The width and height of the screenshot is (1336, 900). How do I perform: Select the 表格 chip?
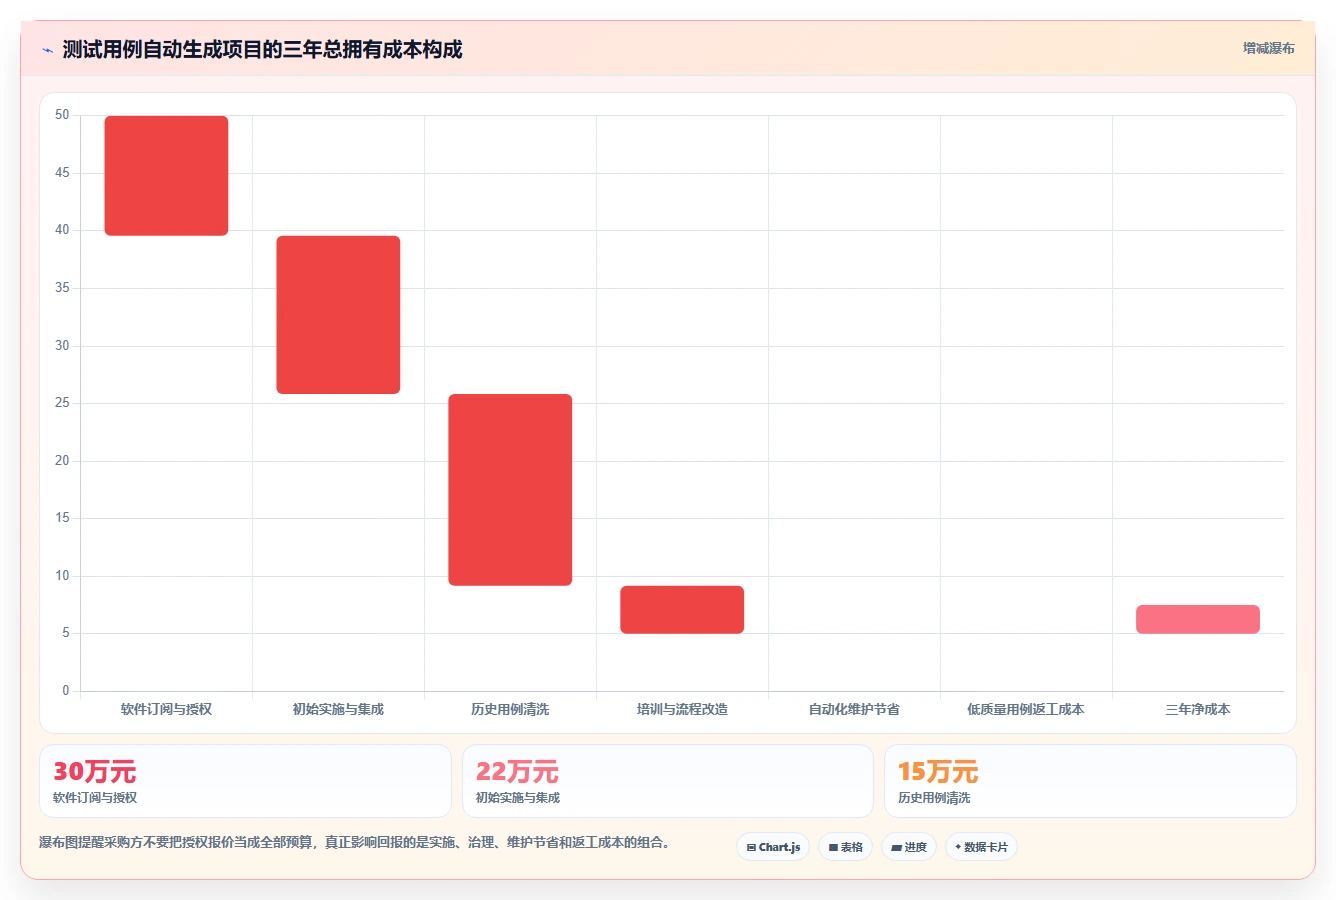(845, 847)
